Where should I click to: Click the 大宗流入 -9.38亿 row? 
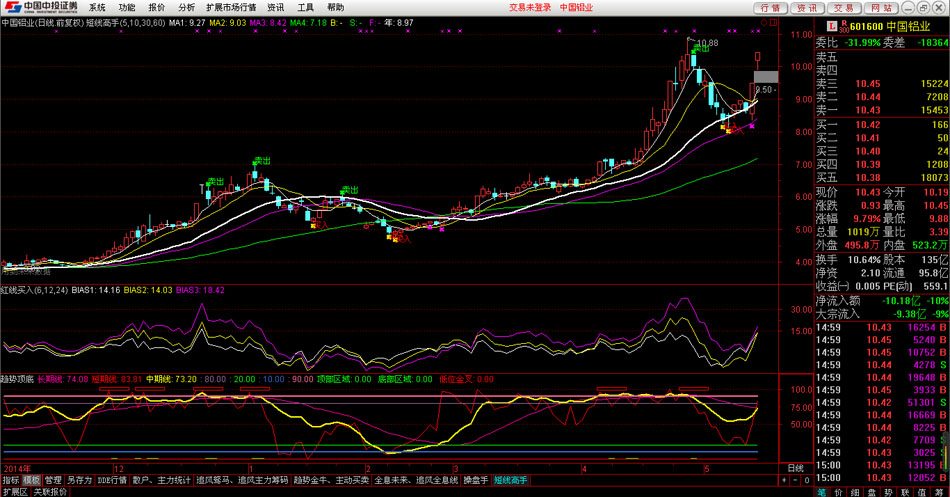point(882,314)
